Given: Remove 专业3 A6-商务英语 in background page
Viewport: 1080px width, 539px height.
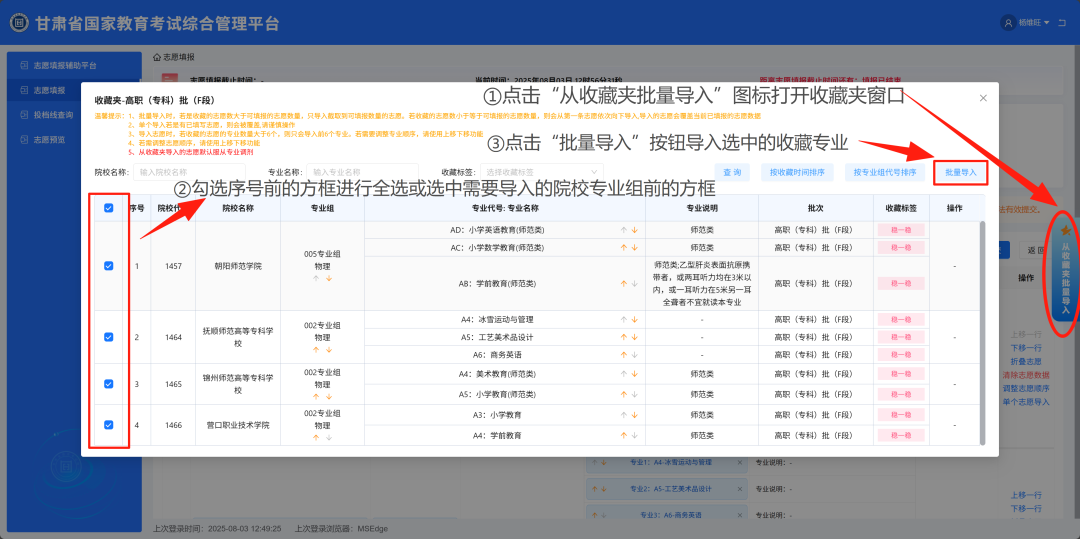Looking at the screenshot, I should tap(740, 515).
